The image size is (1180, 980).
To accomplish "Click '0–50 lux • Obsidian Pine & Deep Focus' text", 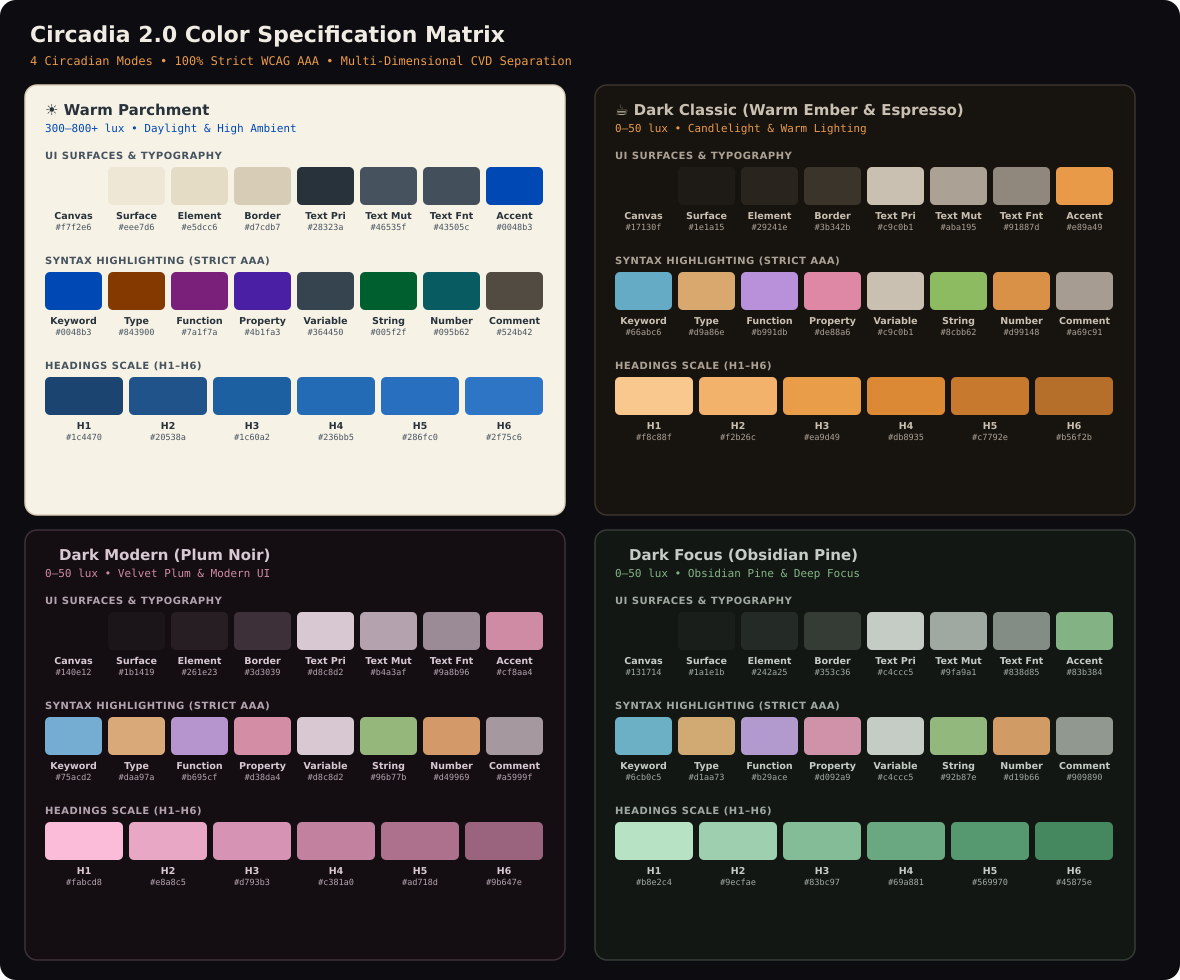I will click(x=738, y=574).
